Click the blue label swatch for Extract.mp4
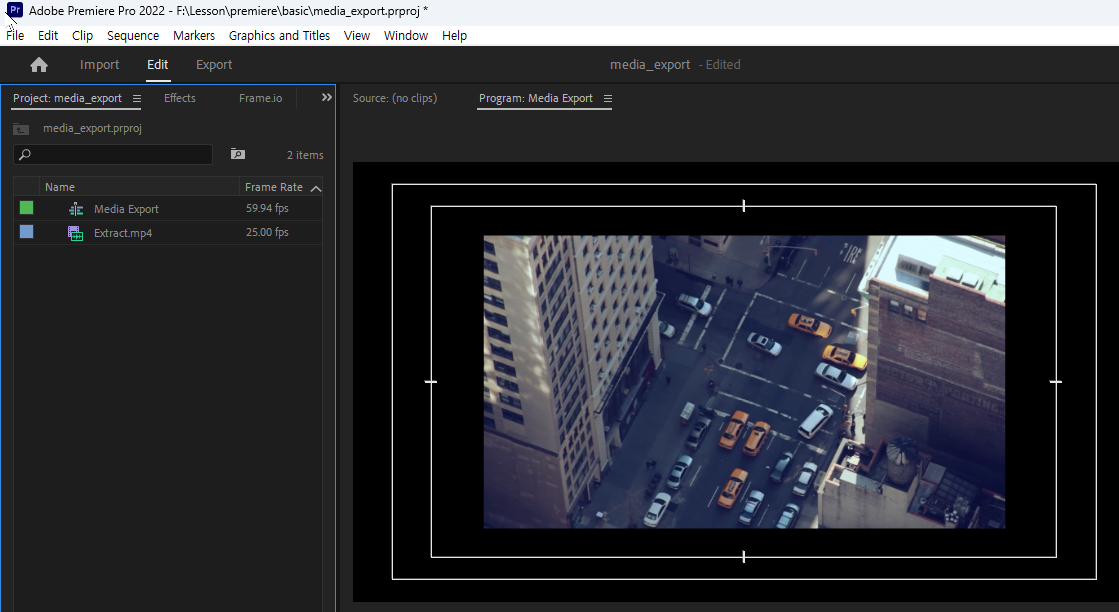This screenshot has width=1119, height=612. point(26,232)
